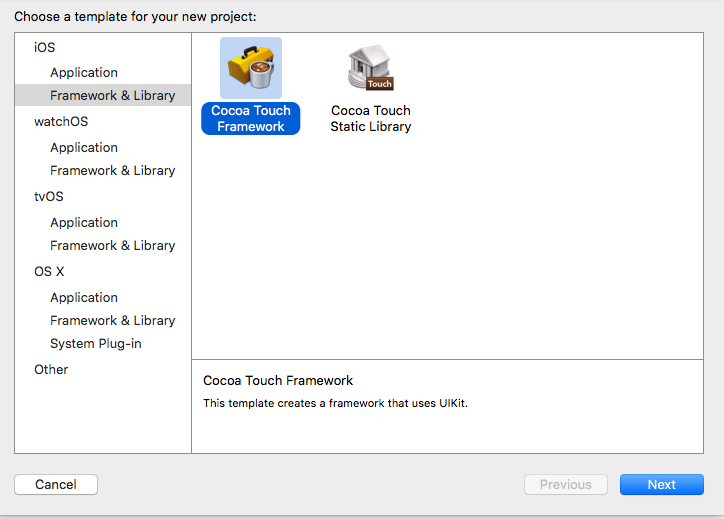Select the iOS section header
Viewport: 724px width, 519px height.
45,47
